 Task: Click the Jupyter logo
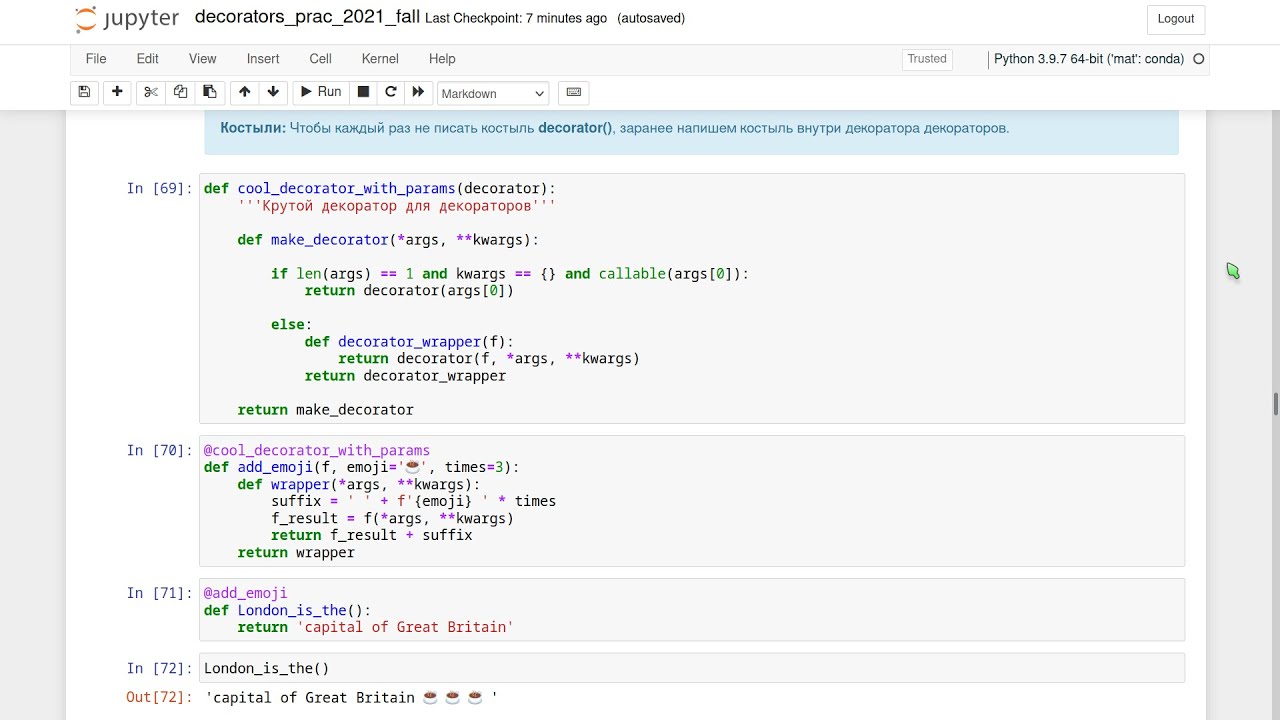pos(127,19)
